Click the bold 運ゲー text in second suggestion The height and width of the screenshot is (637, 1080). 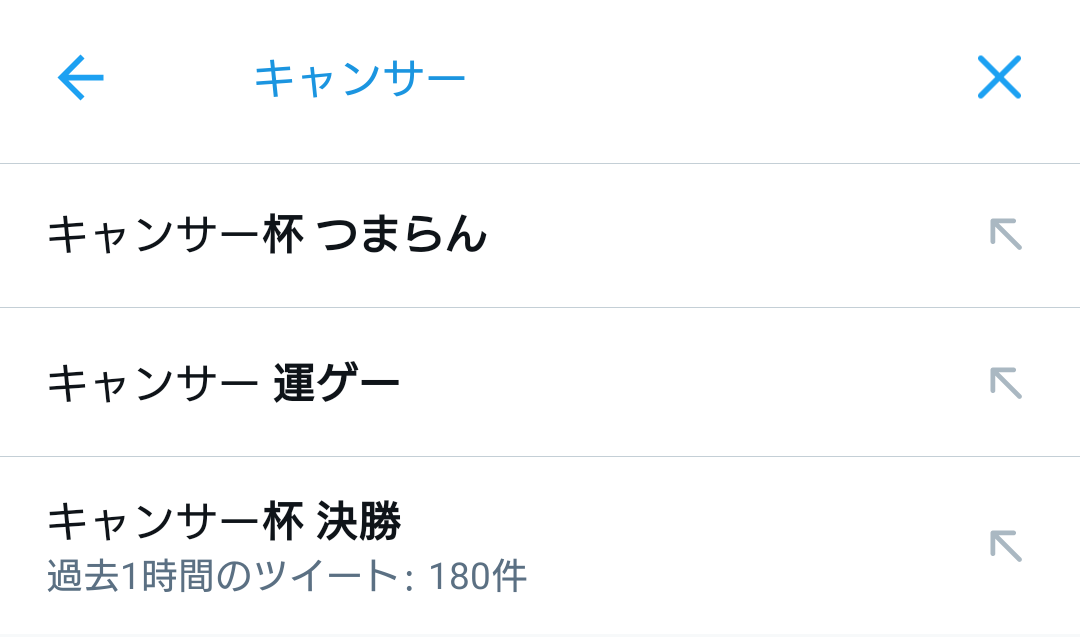tap(337, 383)
